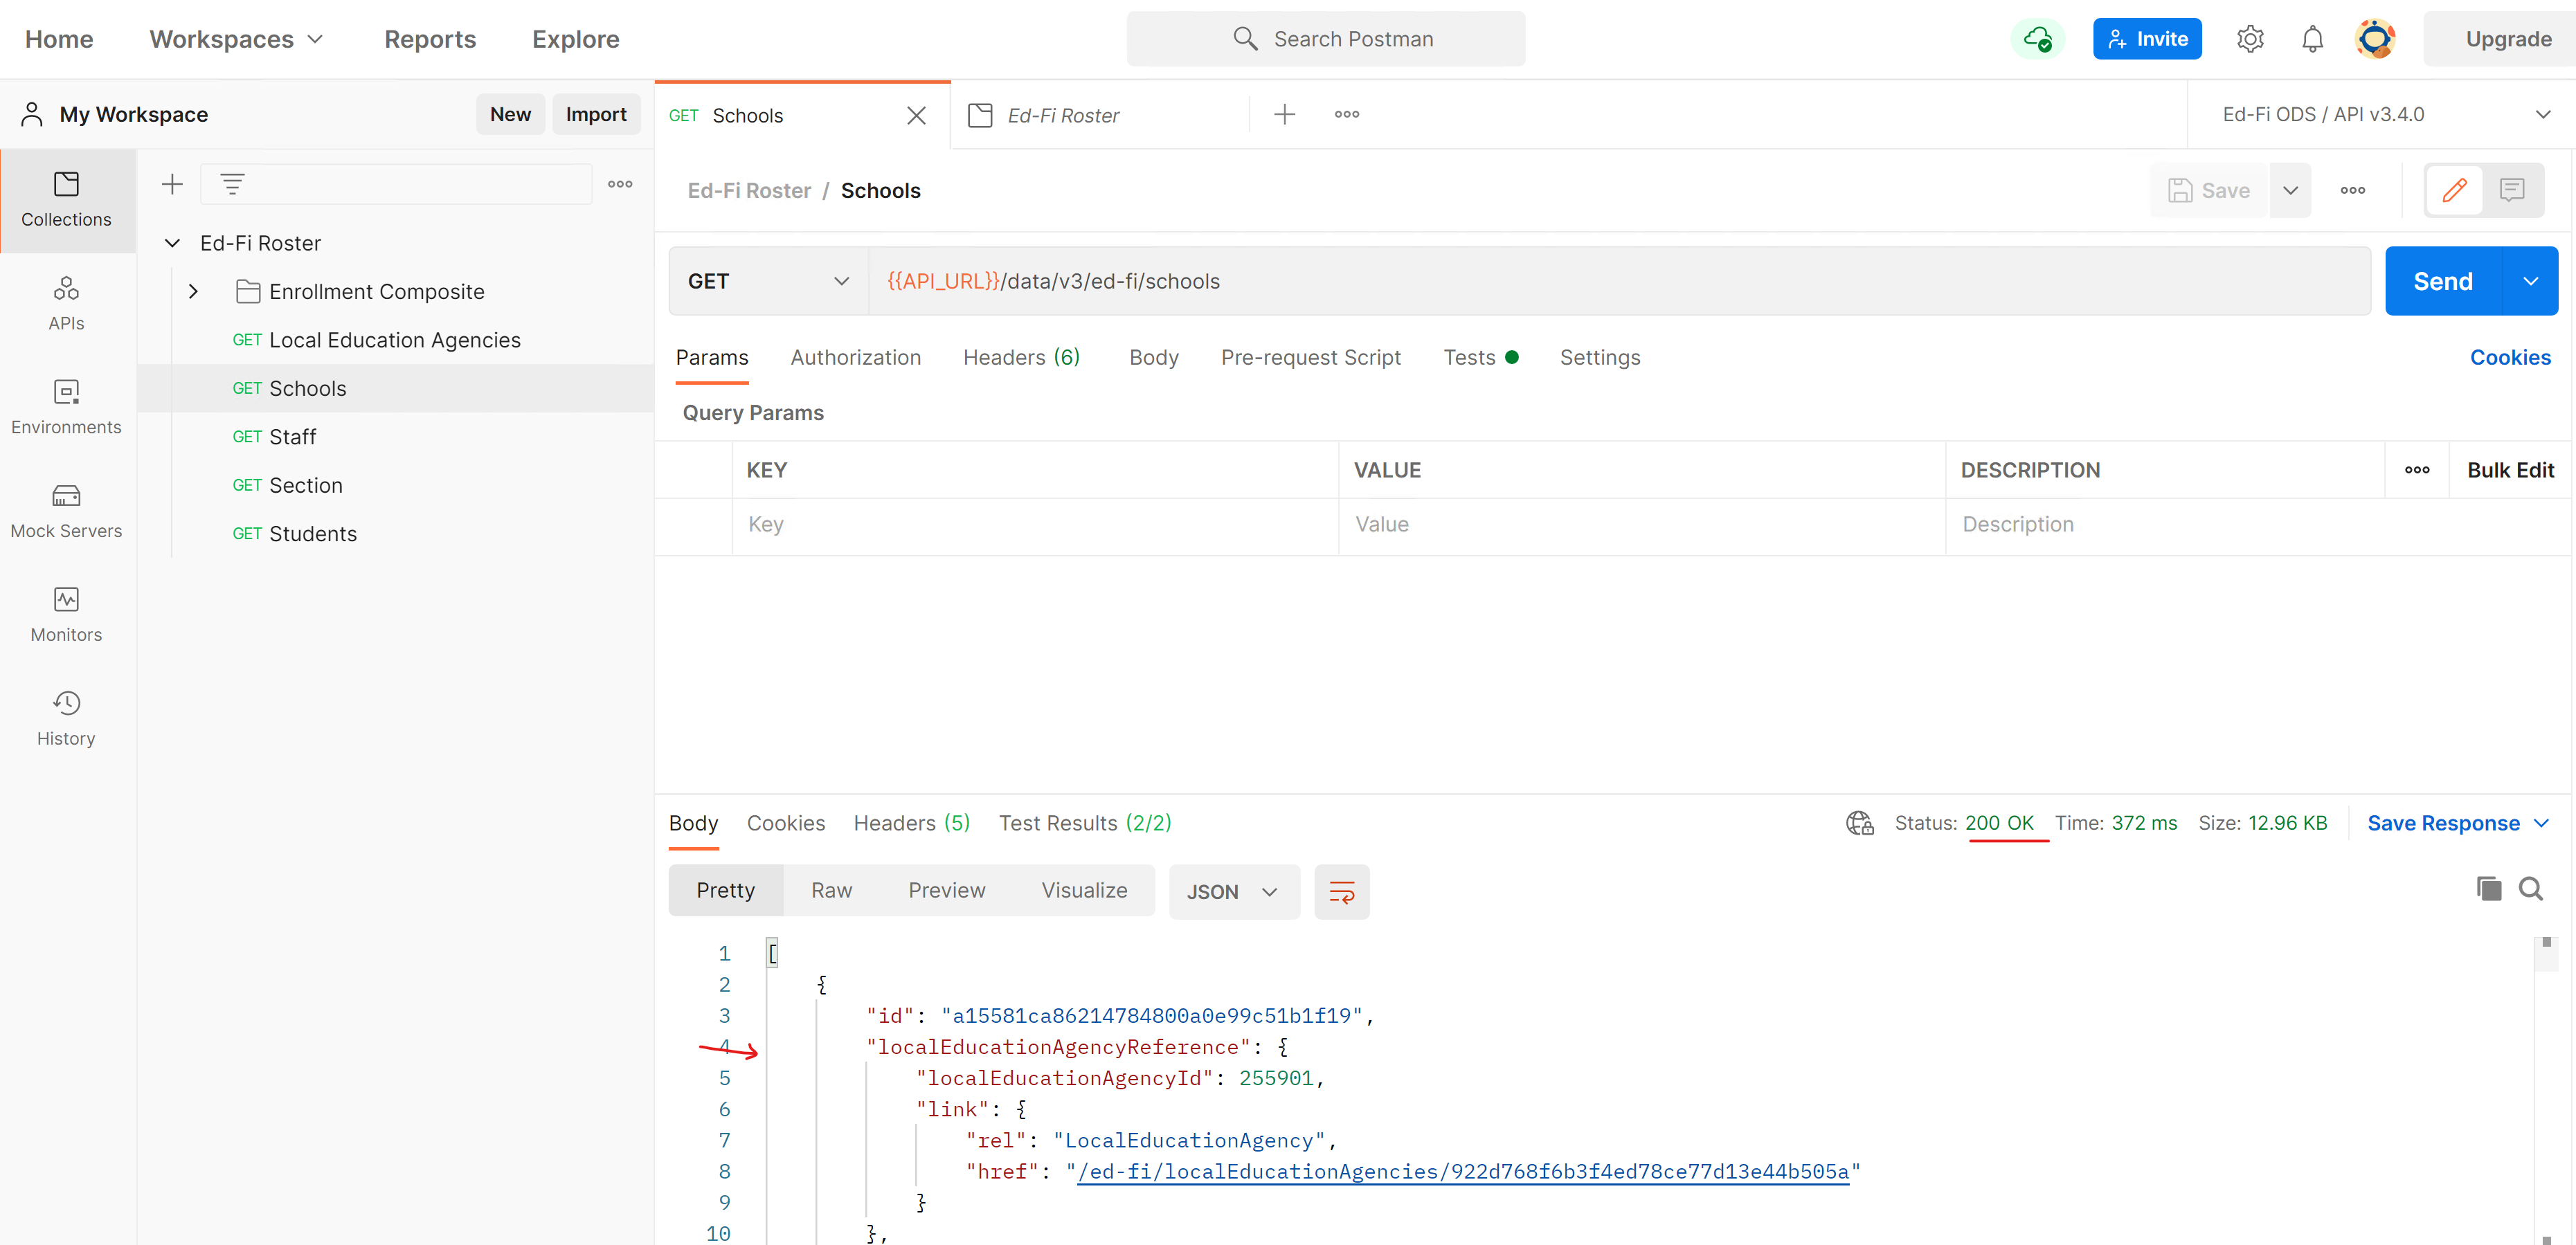2576x1245 pixels.
Task: Click the Bulk Edit link
Action: [2510, 470]
